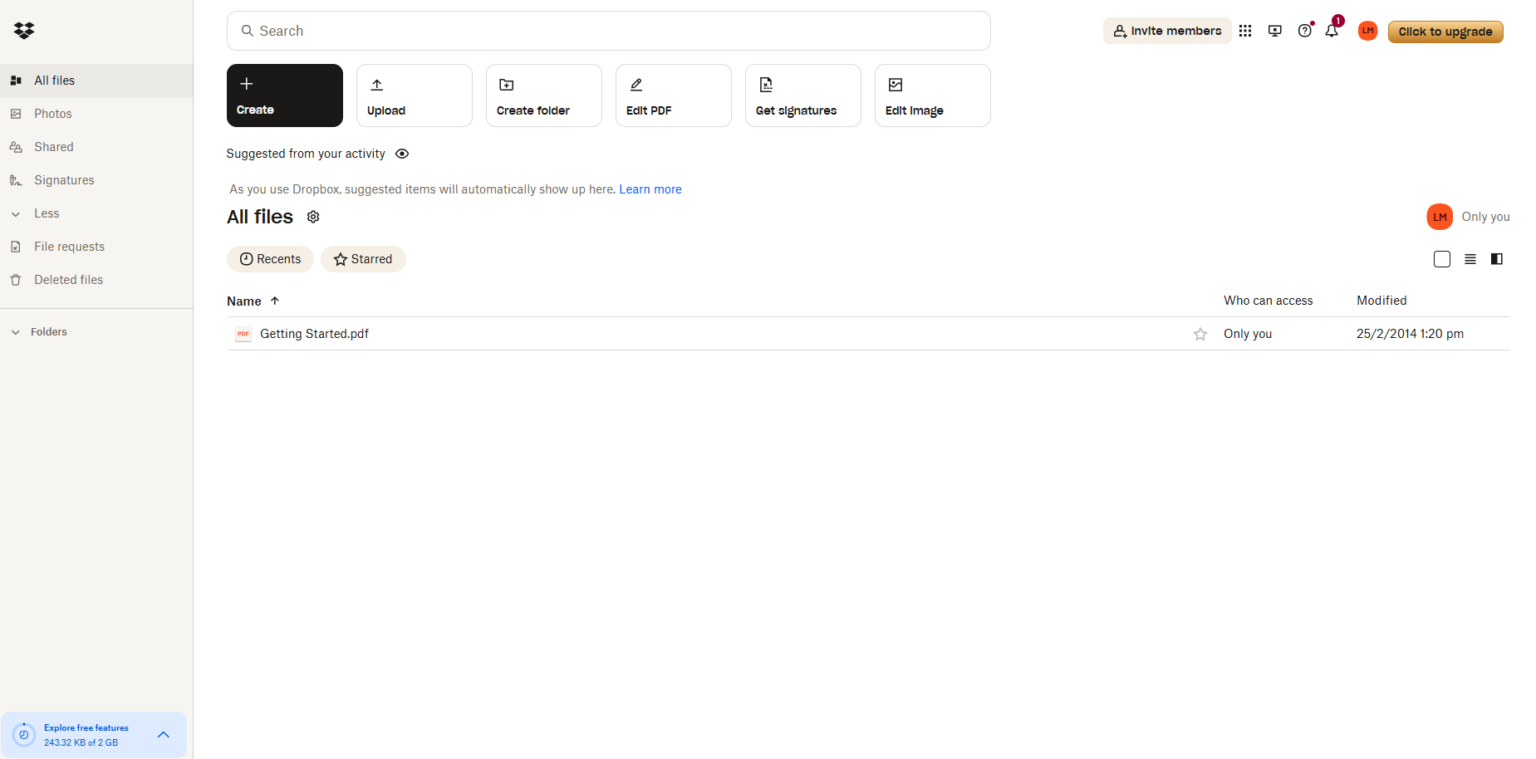Open All files settings gear icon
This screenshot has height=759, width=1536.
click(x=313, y=217)
